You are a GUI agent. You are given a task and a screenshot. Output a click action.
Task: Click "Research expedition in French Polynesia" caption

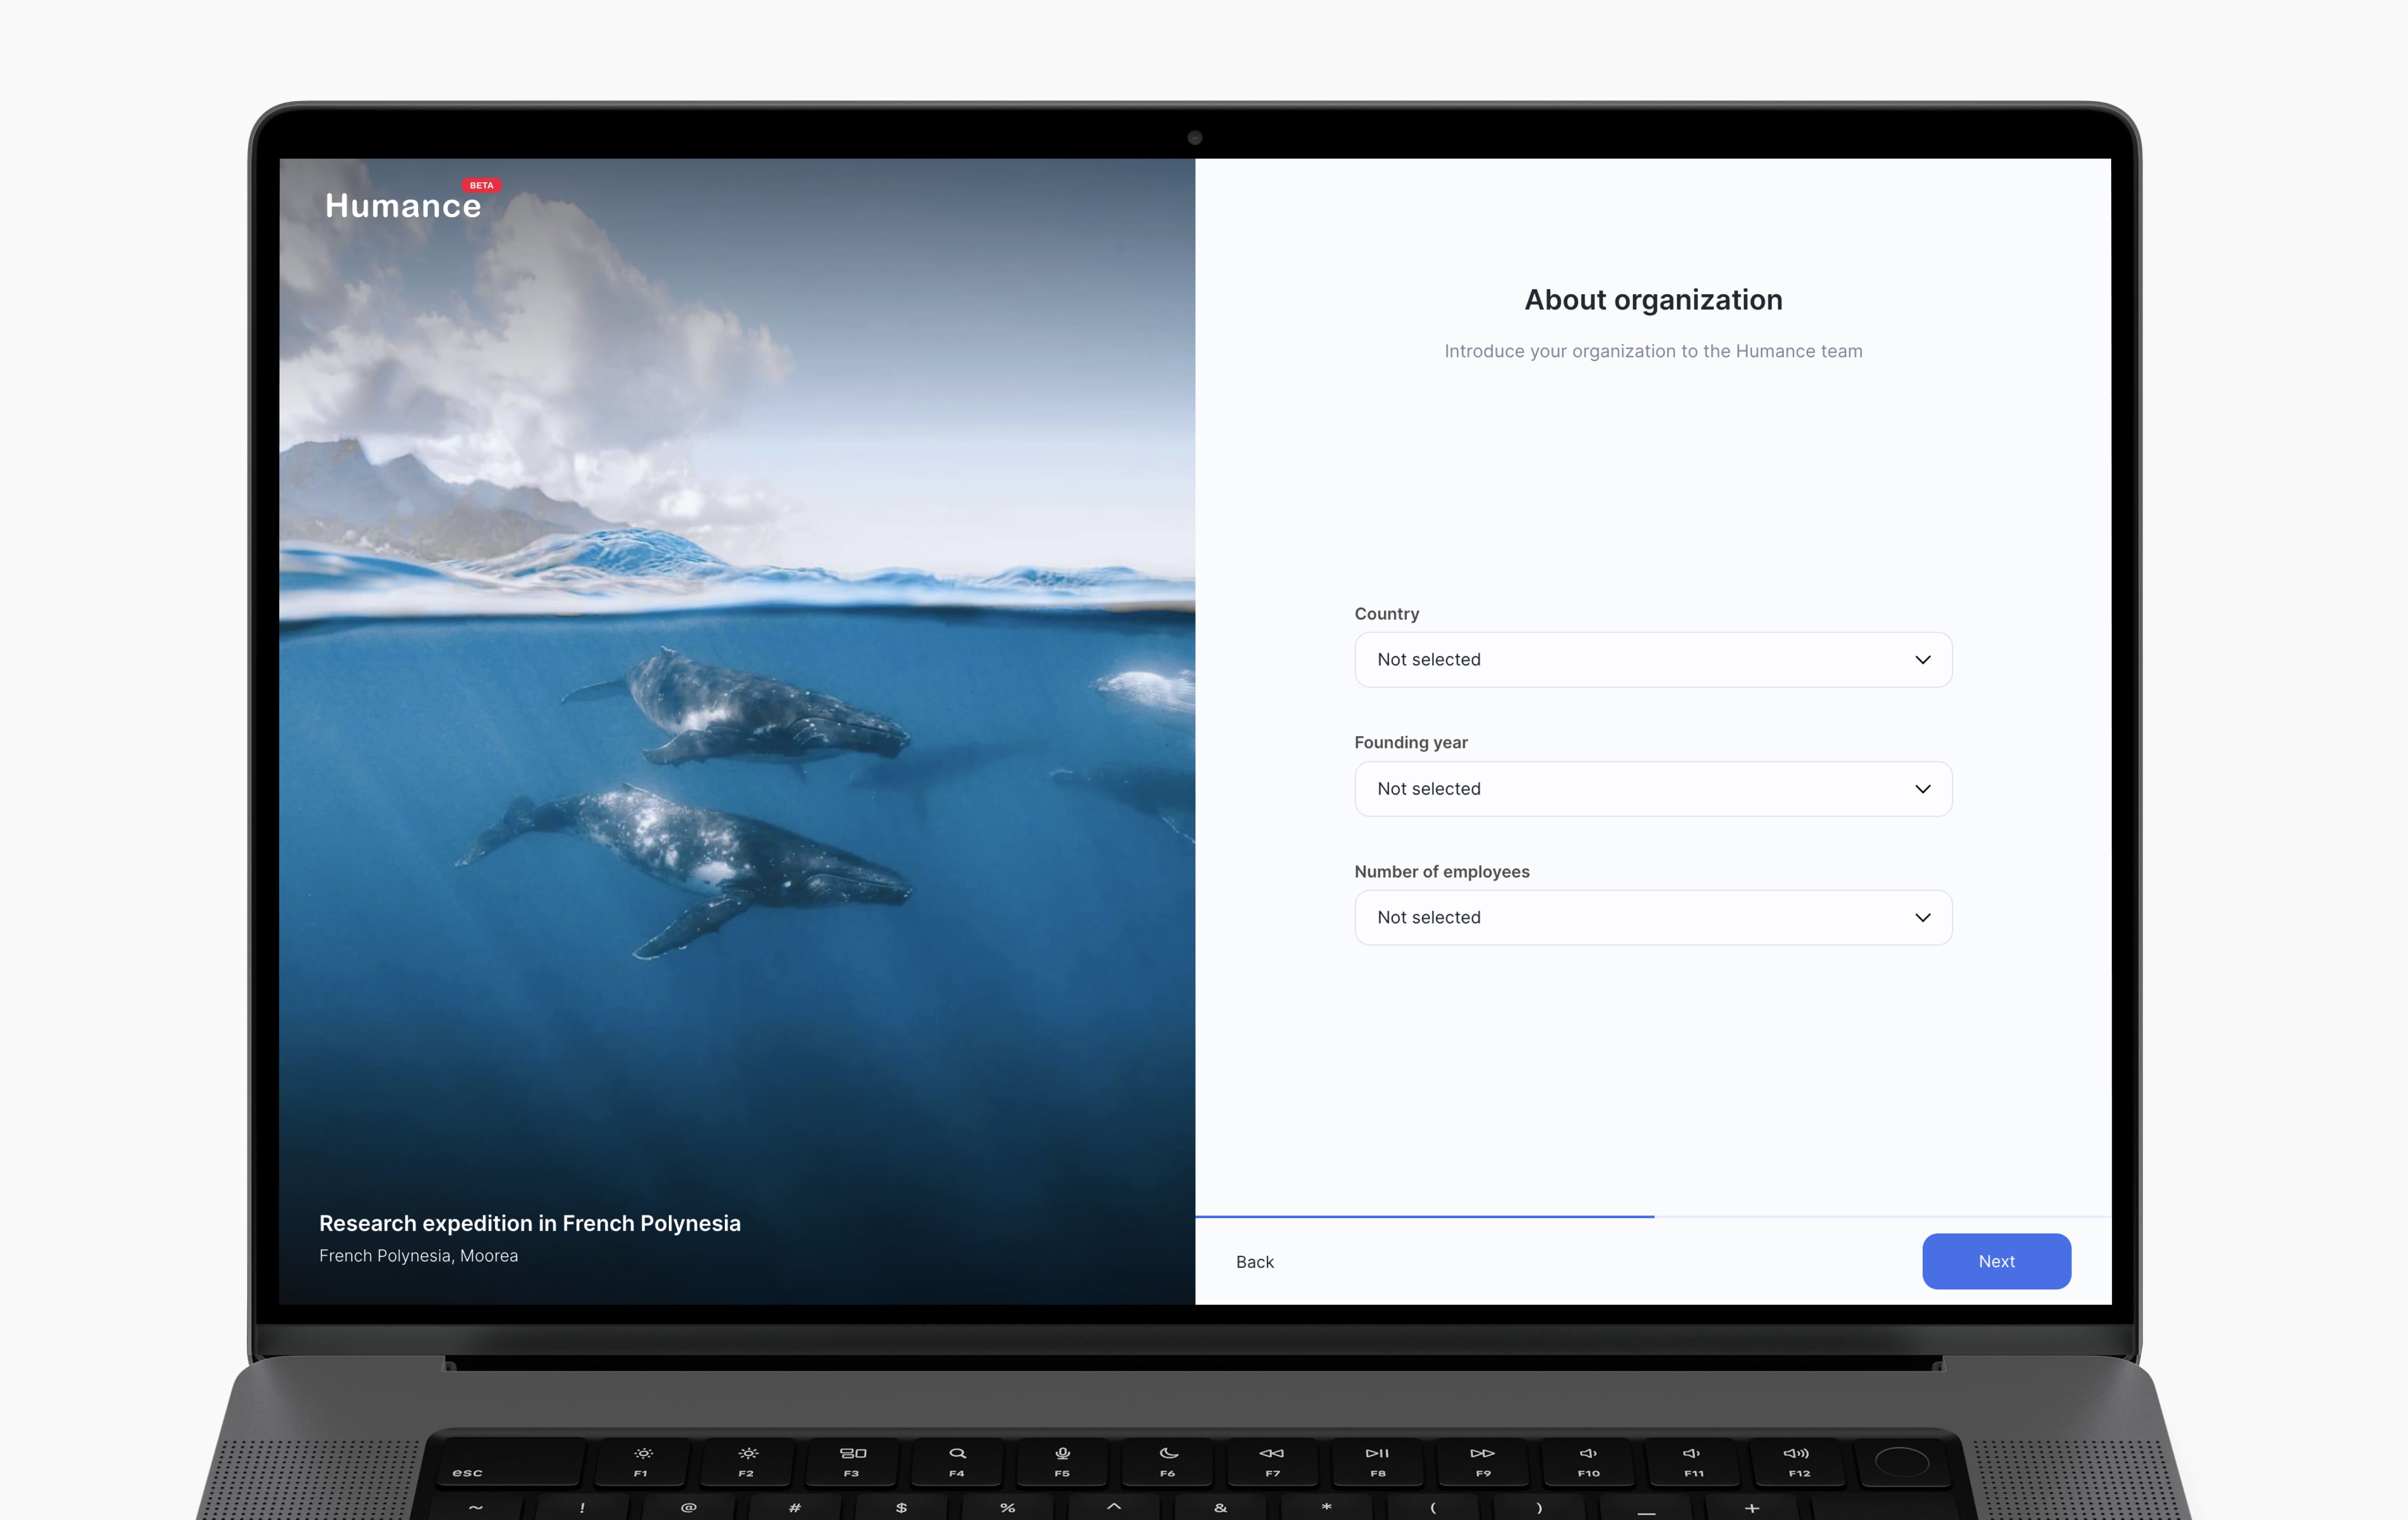(530, 1223)
